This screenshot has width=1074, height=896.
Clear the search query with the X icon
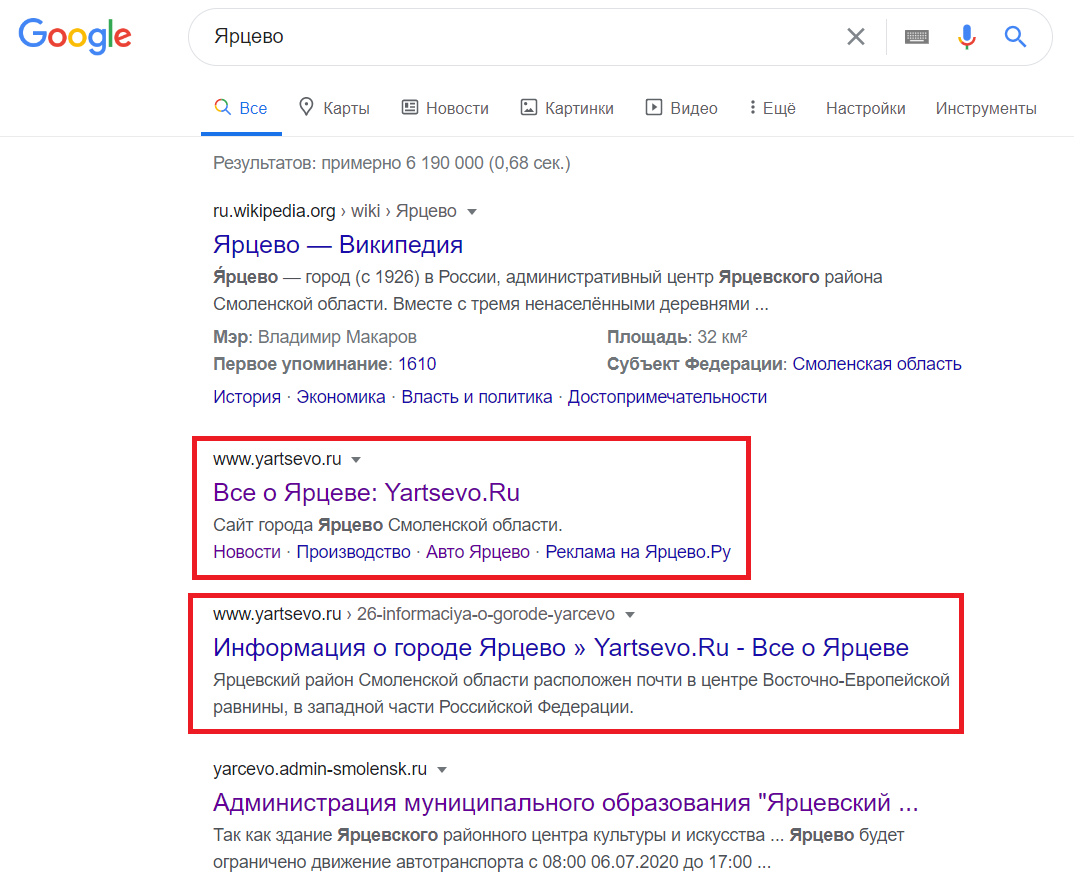point(856,36)
